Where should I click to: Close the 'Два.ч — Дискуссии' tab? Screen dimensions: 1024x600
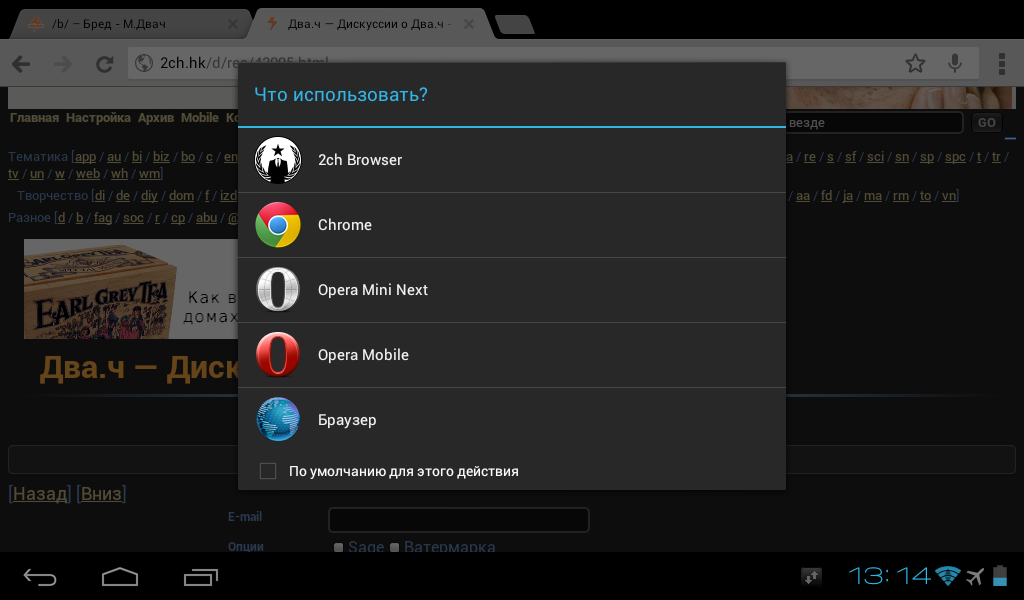pos(469,24)
